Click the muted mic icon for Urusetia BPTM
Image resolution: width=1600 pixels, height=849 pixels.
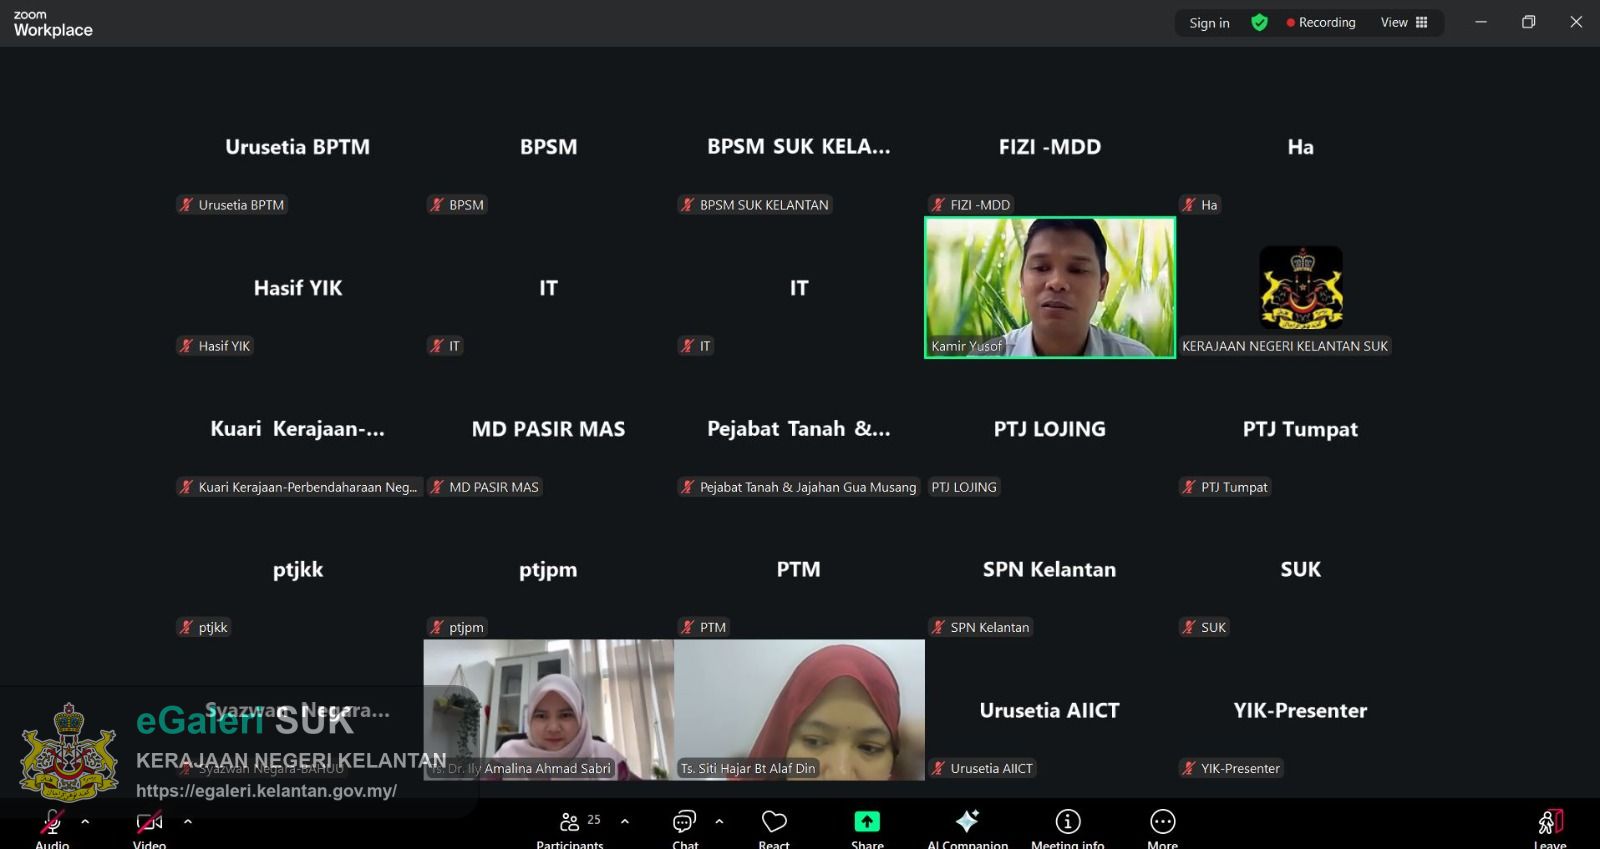tap(186, 205)
